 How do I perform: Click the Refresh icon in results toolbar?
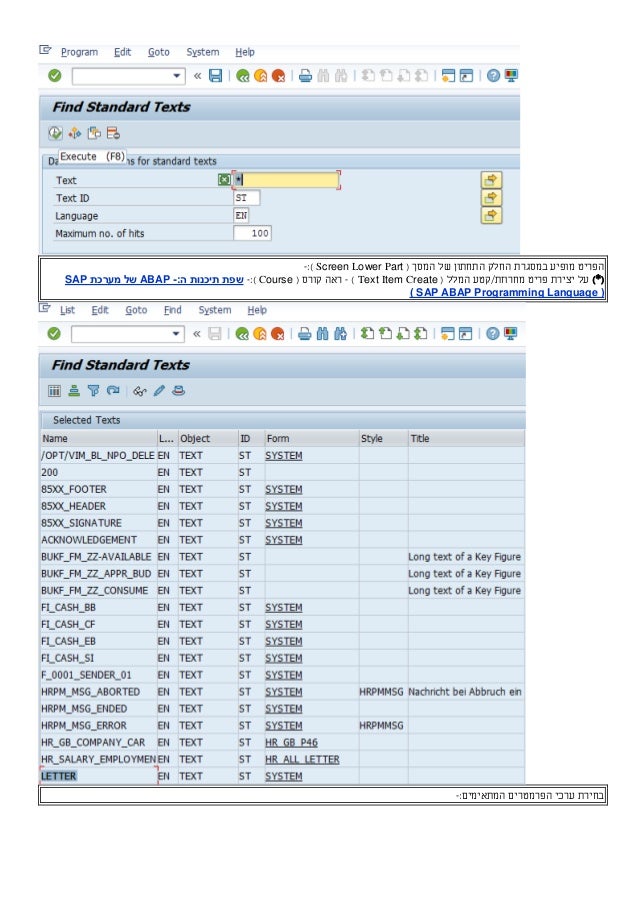[113, 391]
